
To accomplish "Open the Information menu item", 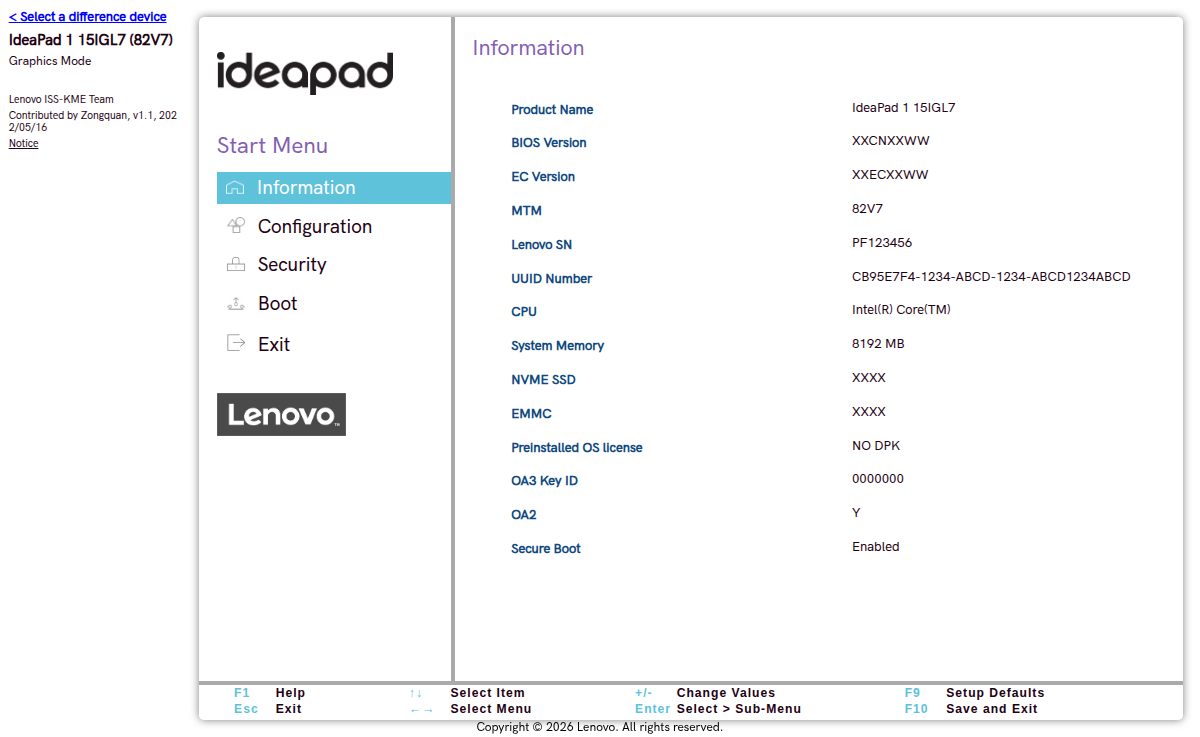I will coord(334,188).
